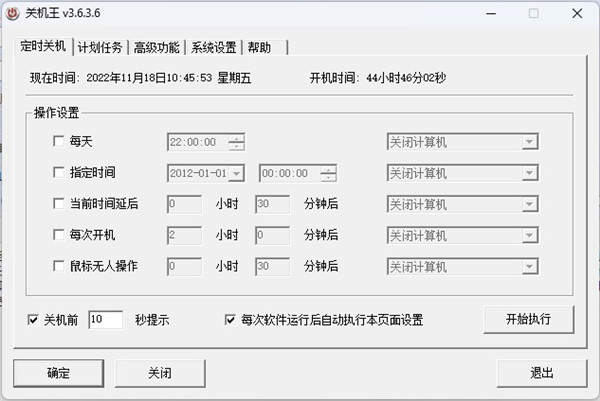
Task: Click the 小时 field for 鼠标无人操作
Action: click(184, 267)
